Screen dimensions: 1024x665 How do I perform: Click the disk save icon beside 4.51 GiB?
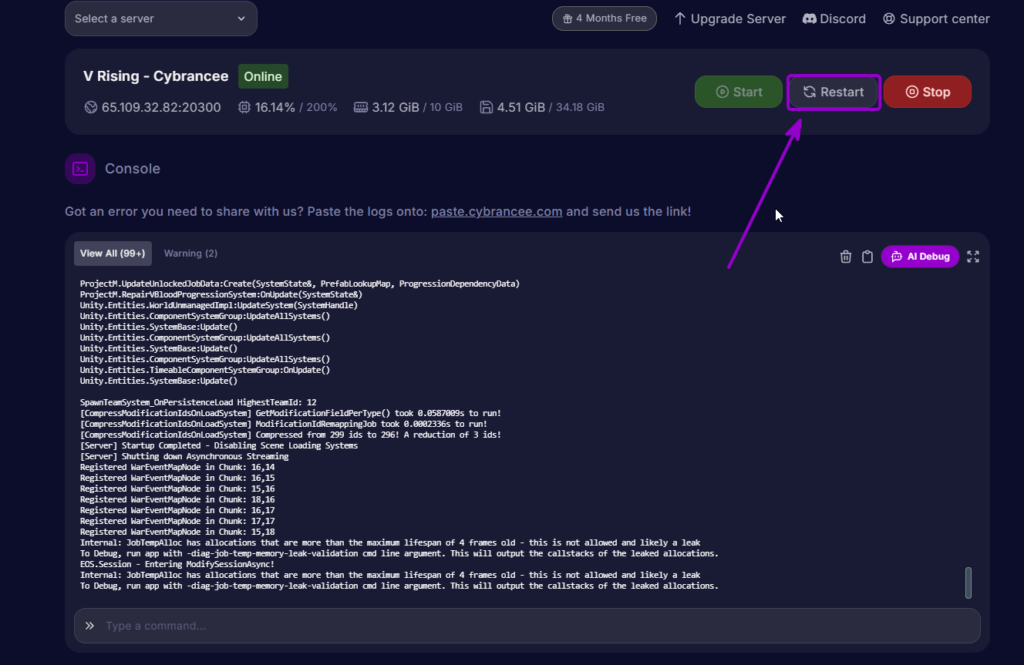coord(486,107)
